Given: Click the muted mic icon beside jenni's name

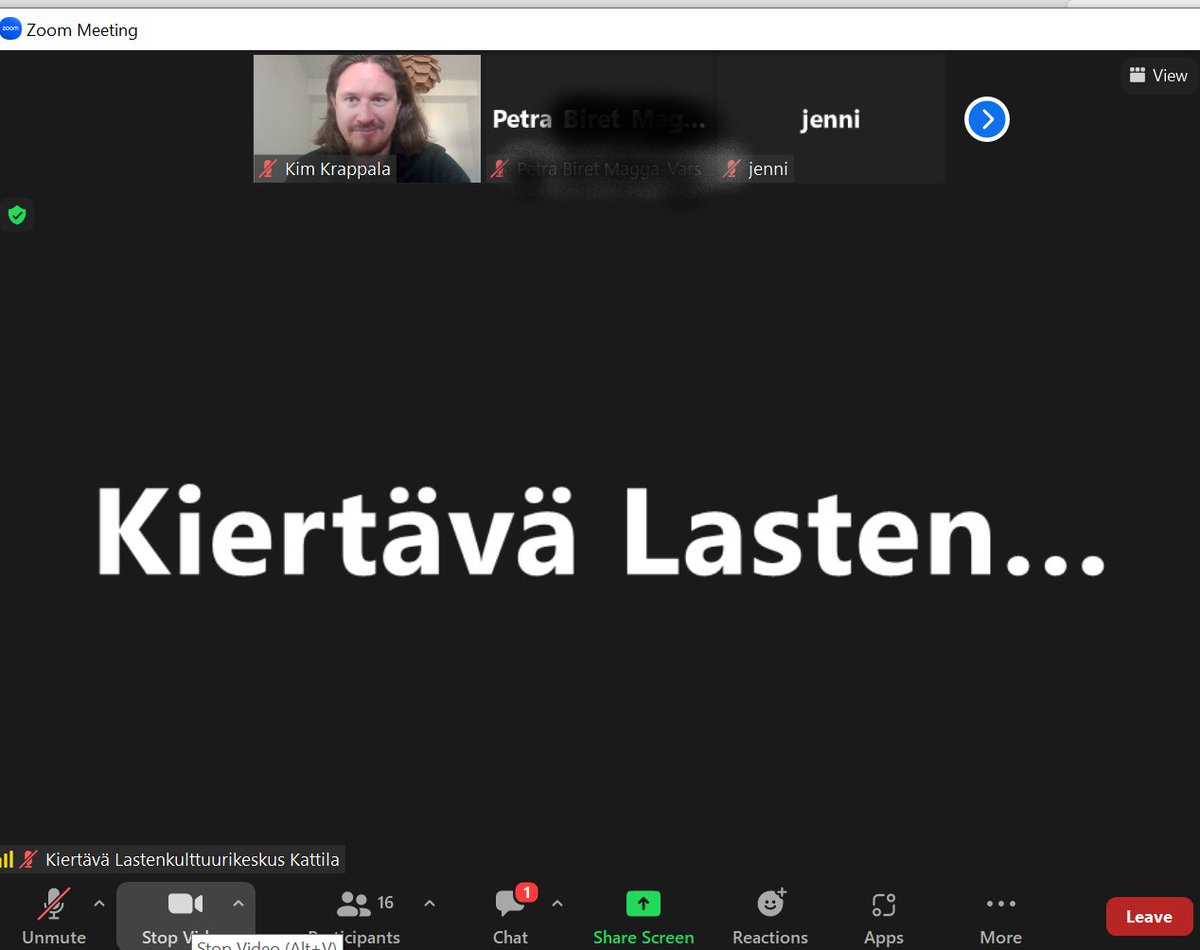Looking at the screenshot, I should point(732,169).
